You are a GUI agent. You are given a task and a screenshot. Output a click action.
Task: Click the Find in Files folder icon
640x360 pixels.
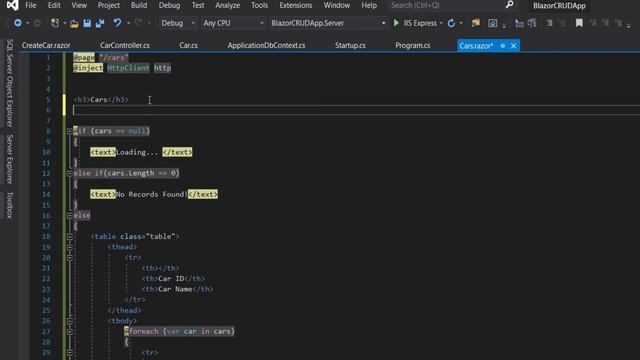tap(476, 23)
